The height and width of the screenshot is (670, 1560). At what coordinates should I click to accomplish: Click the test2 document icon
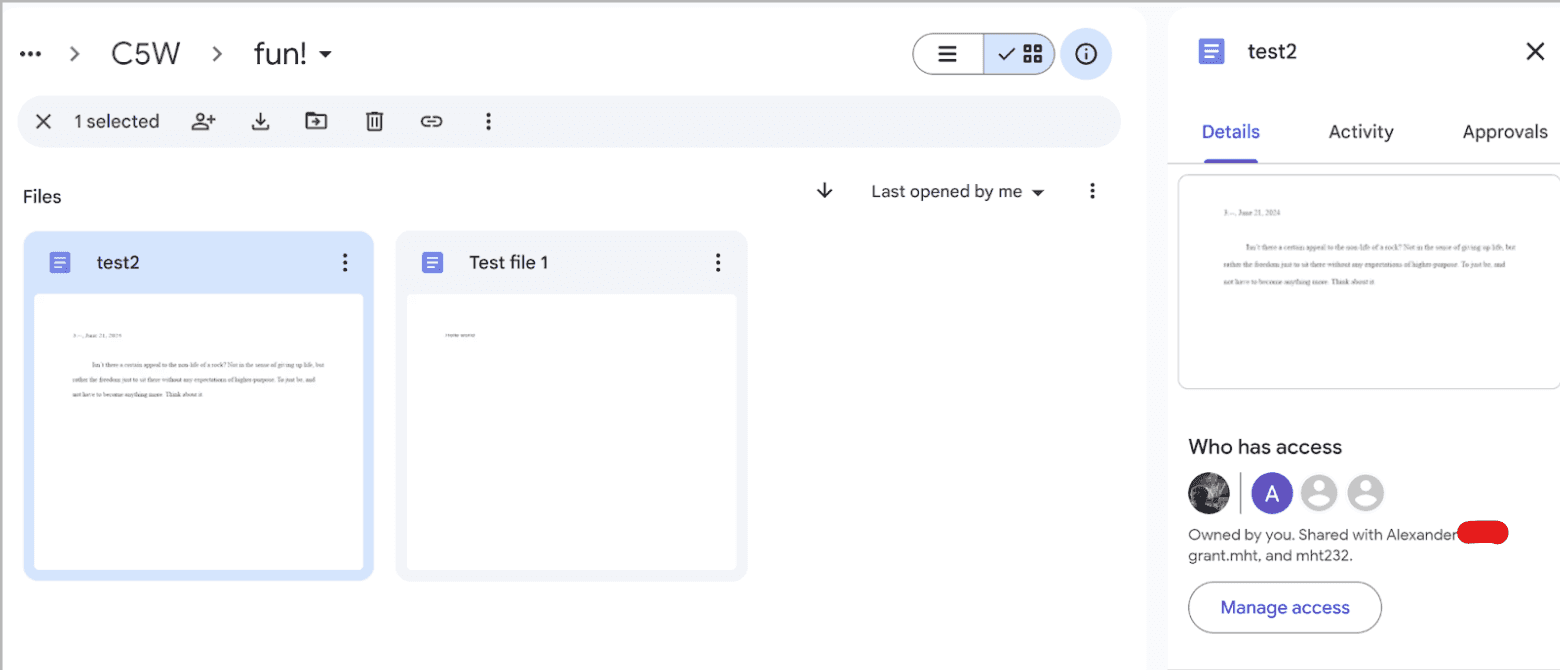point(60,262)
